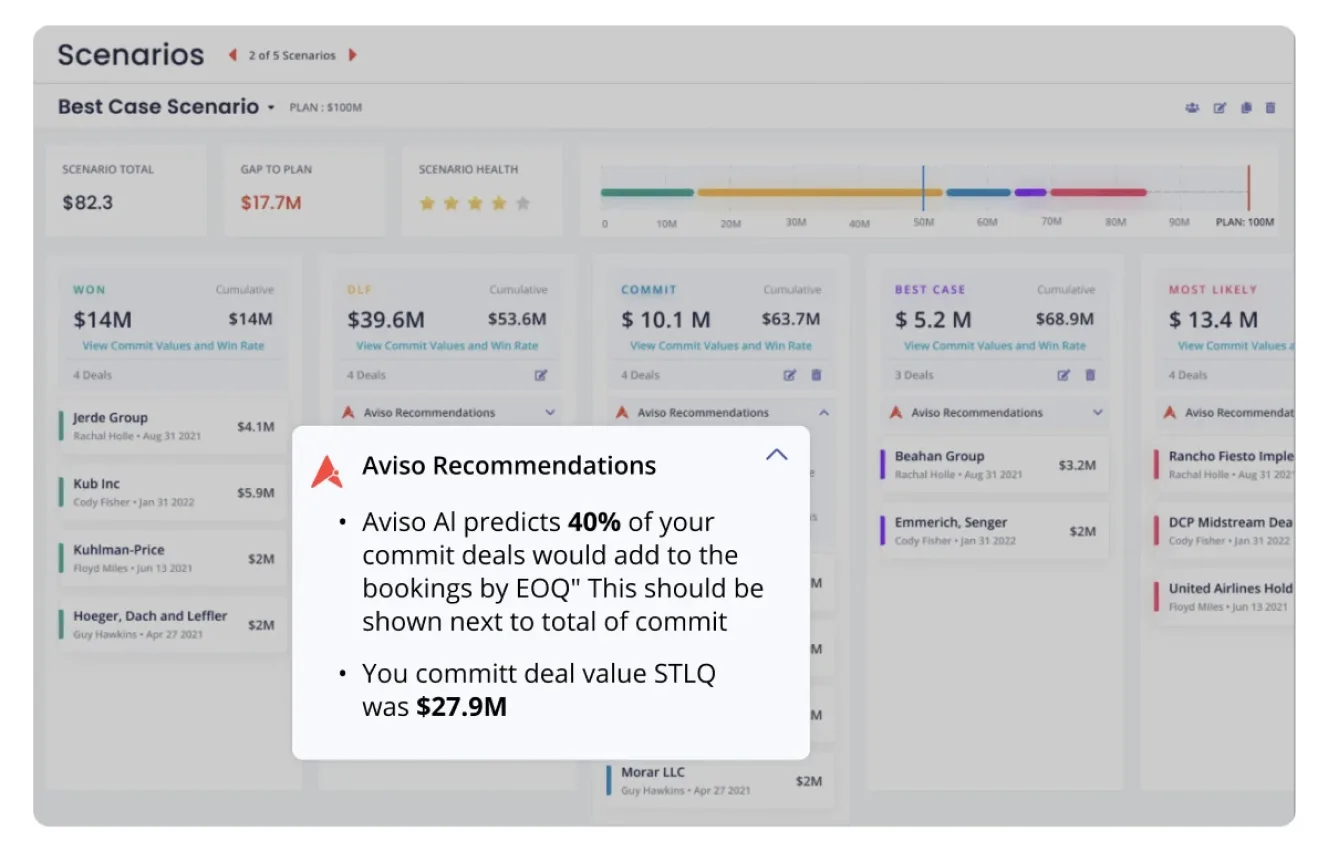Click Aviso logo in Commit recommendations row
The width and height of the screenshot is (1328, 852).
point(621,412)
